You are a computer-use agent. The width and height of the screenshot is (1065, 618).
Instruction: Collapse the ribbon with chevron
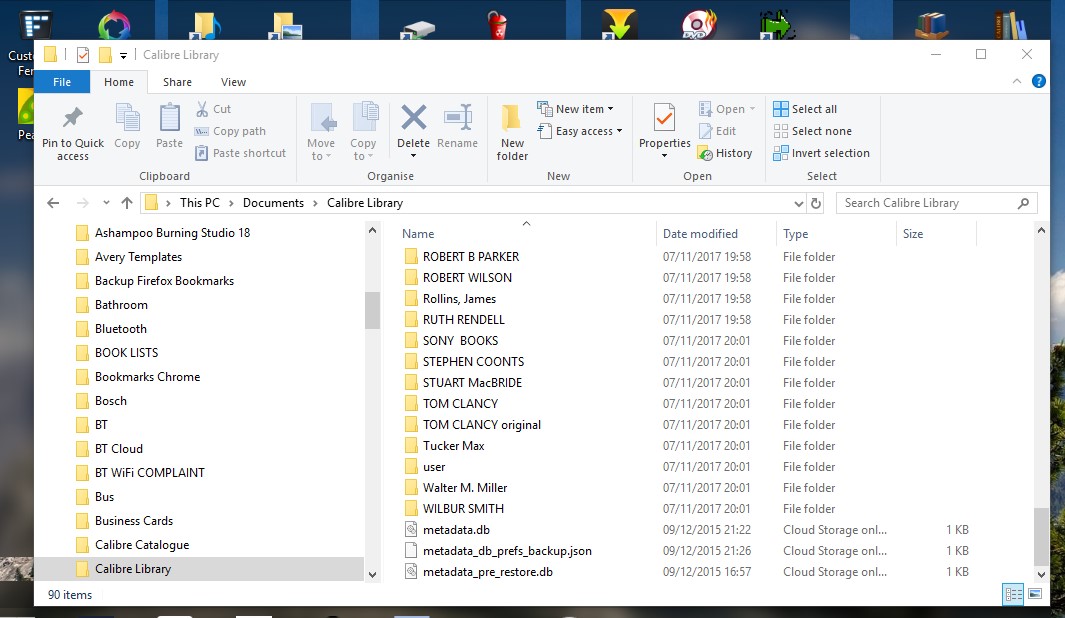click(1018, 82)
